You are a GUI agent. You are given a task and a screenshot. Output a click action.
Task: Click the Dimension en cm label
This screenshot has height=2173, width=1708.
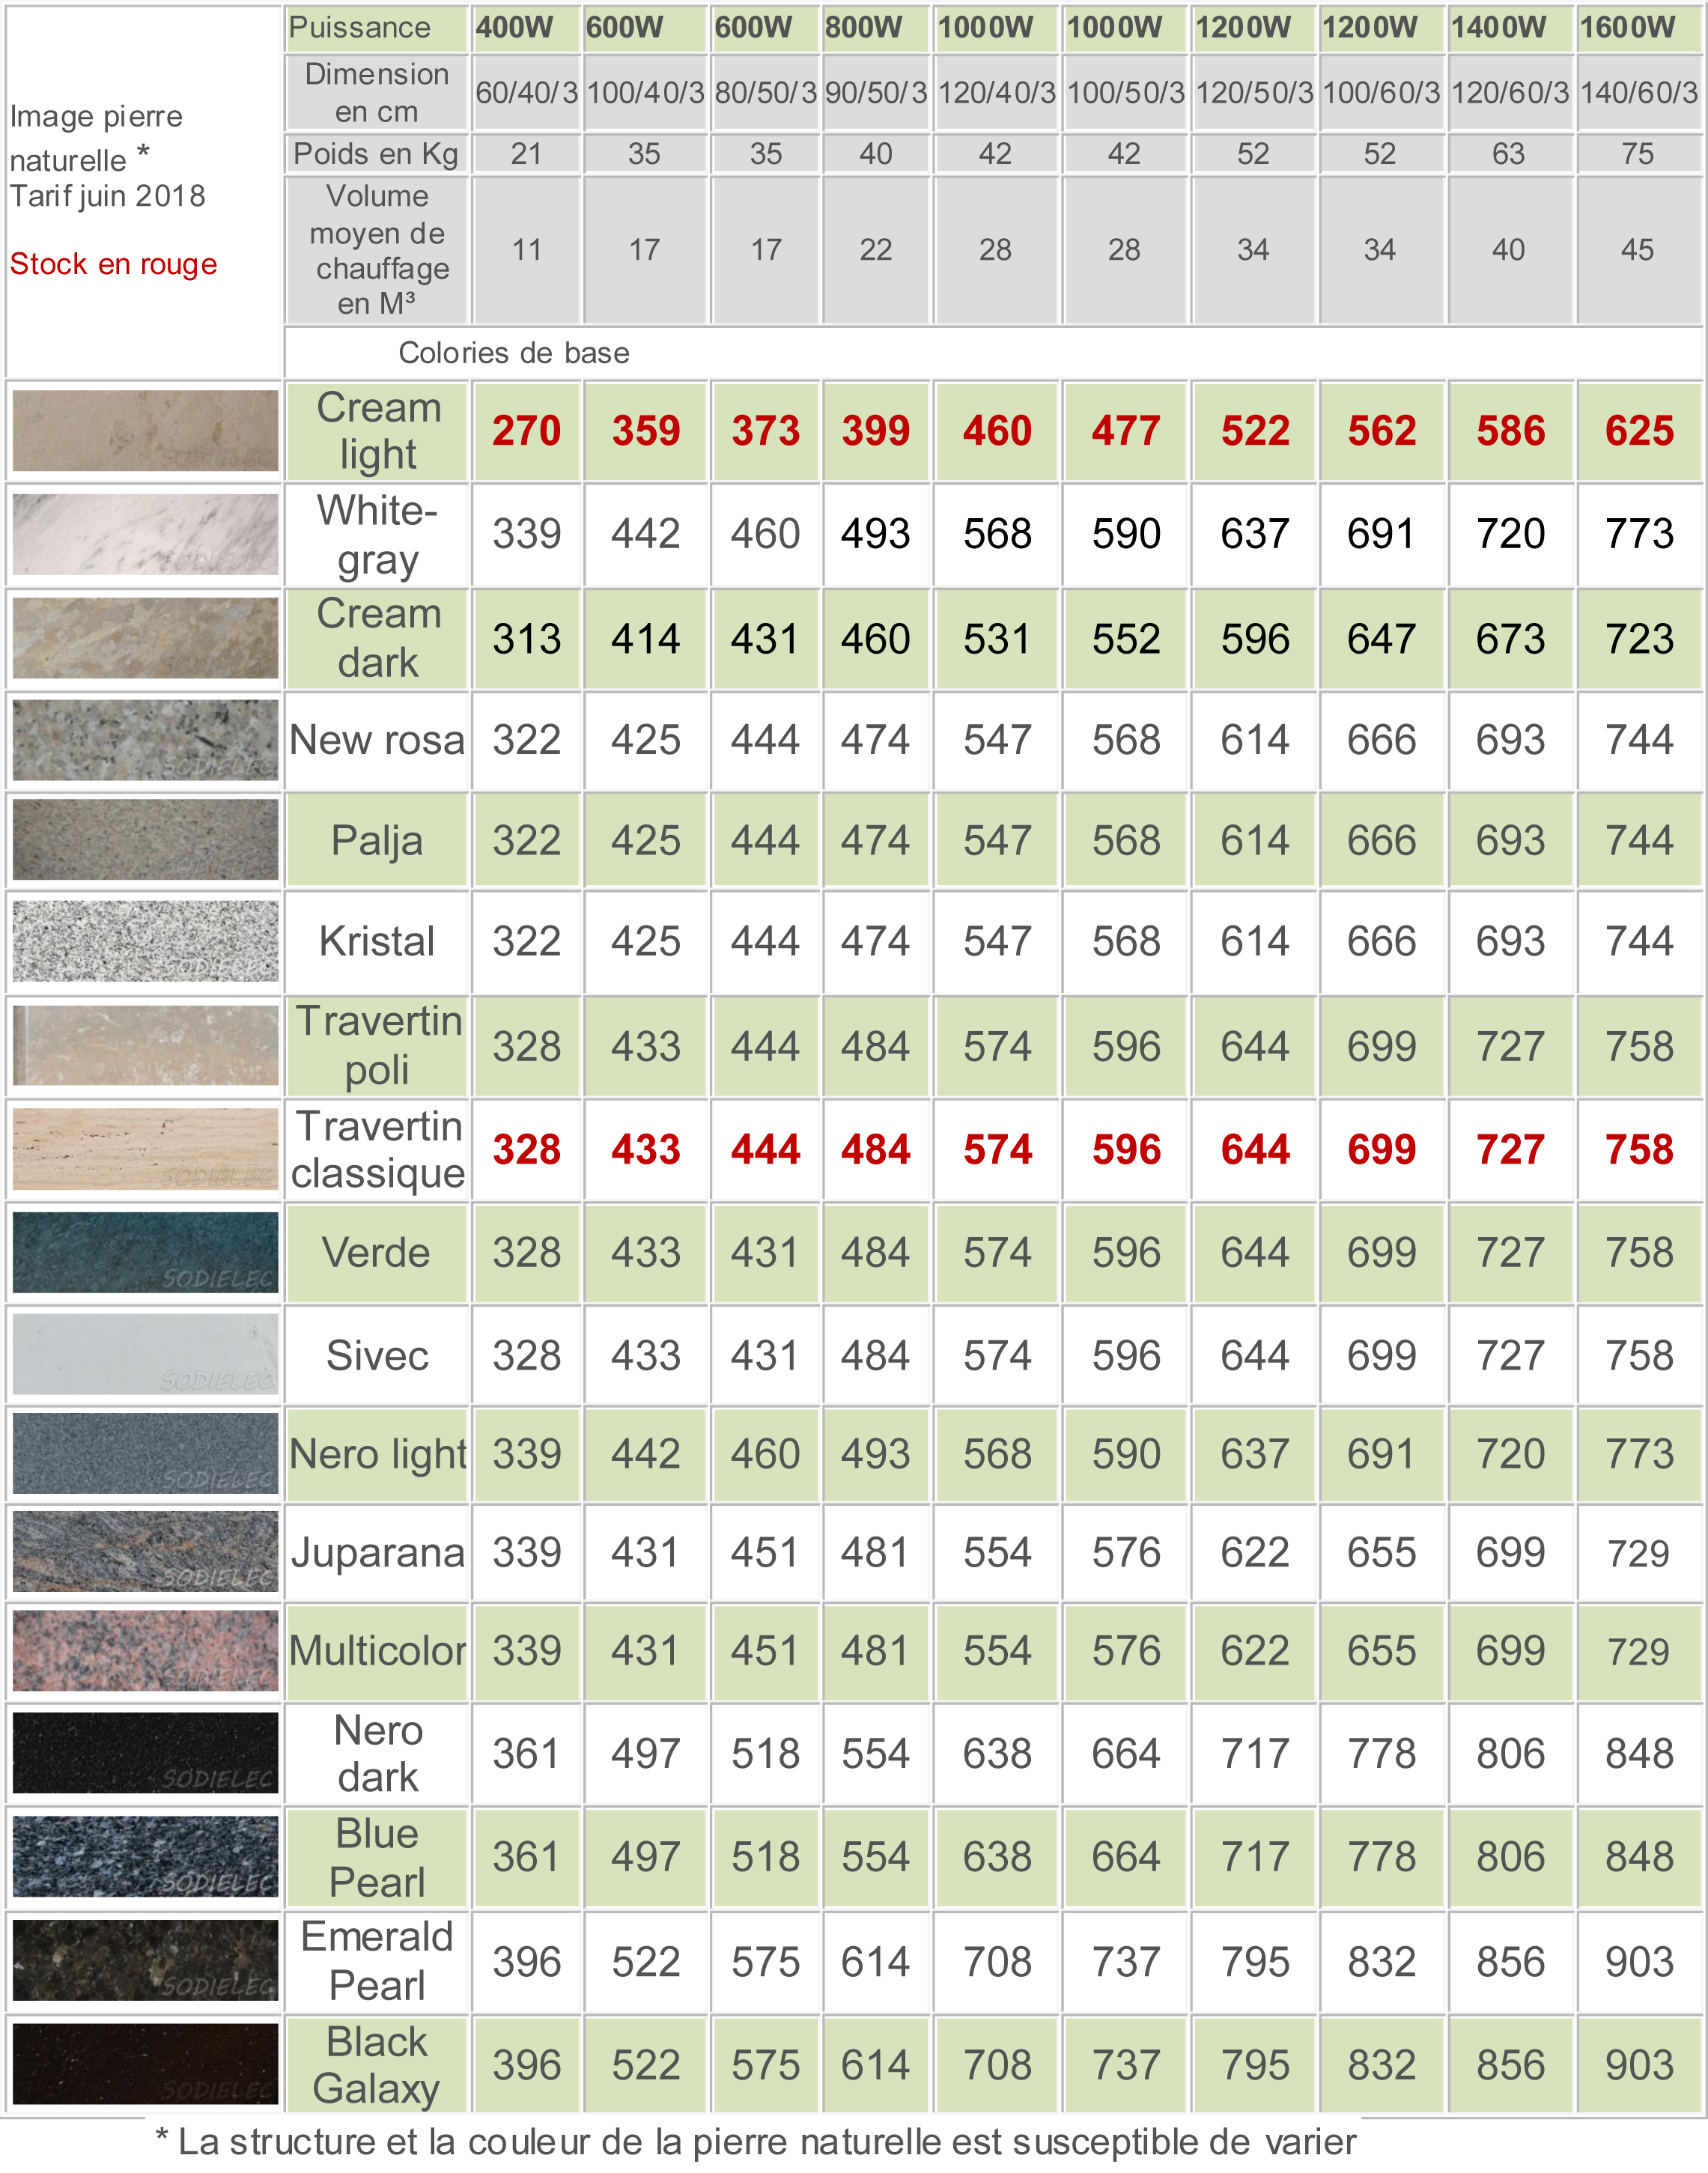pyautogui.click(x=377, y=92)
